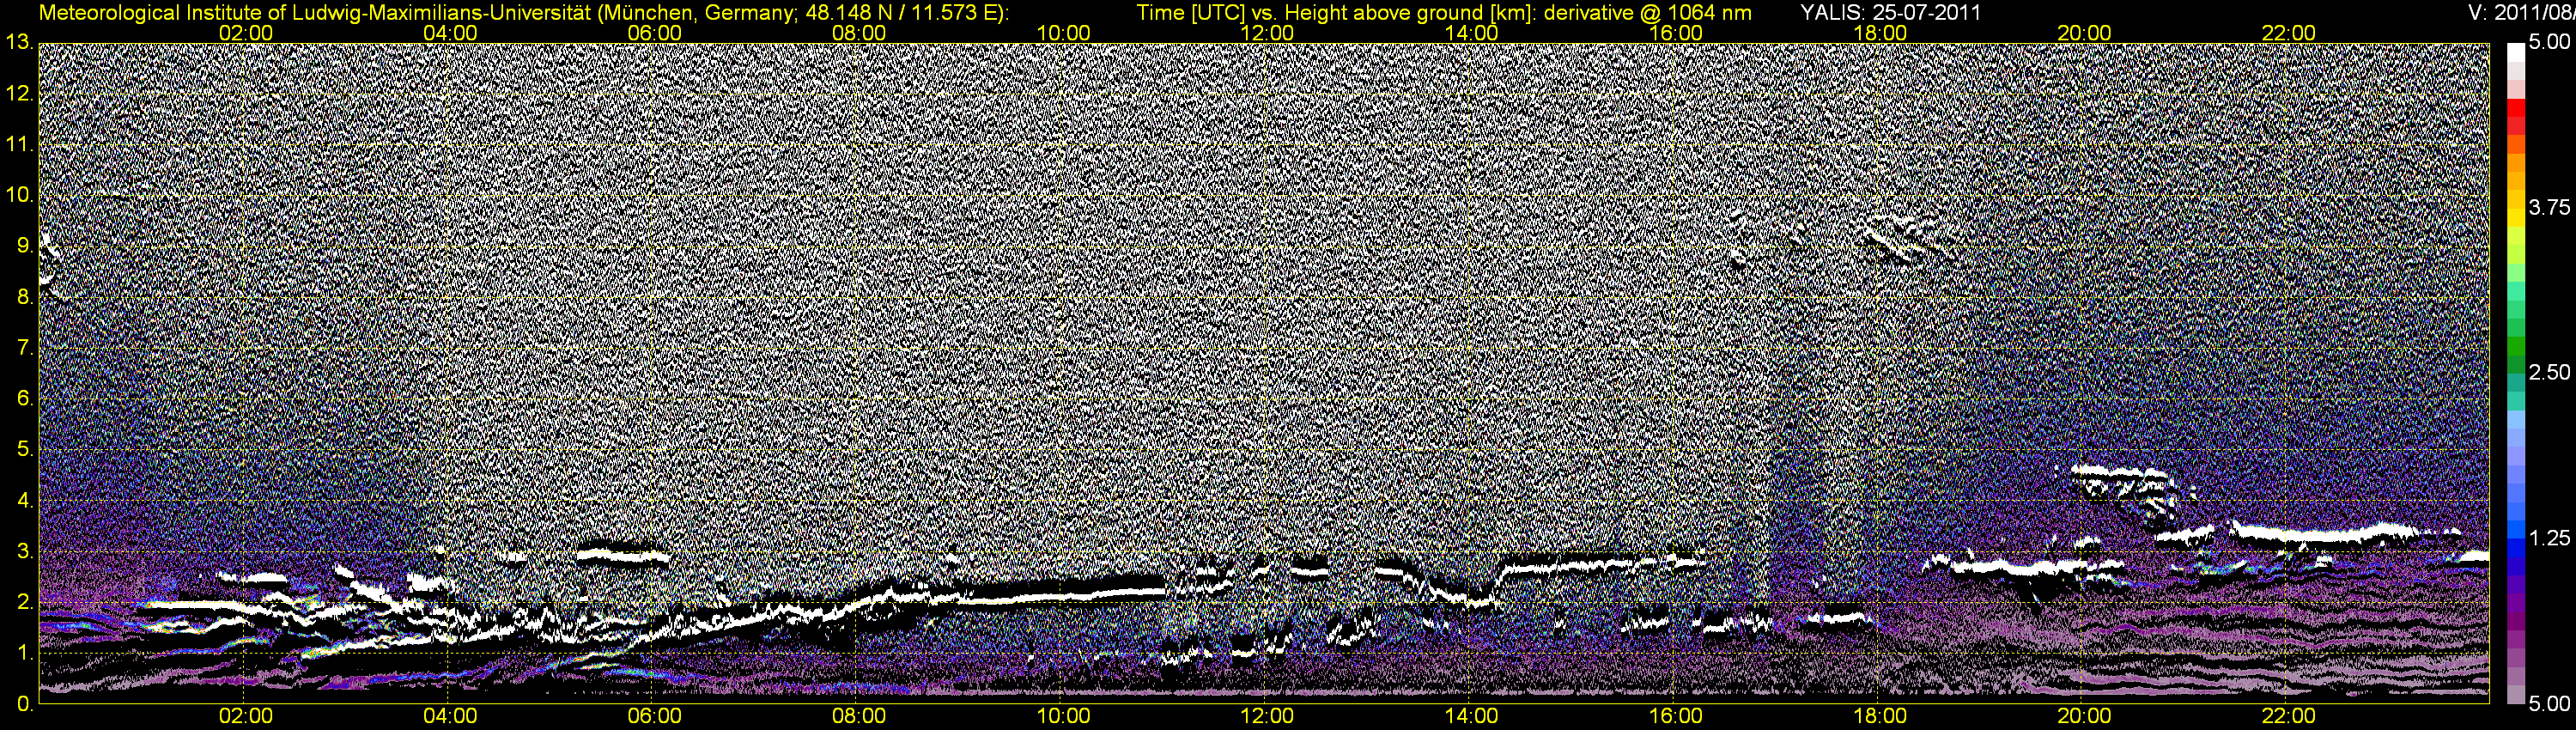Click the '12.' height axis label
Screen dimensions: 2576x730
pyautogui.click(x=20, y=94)
